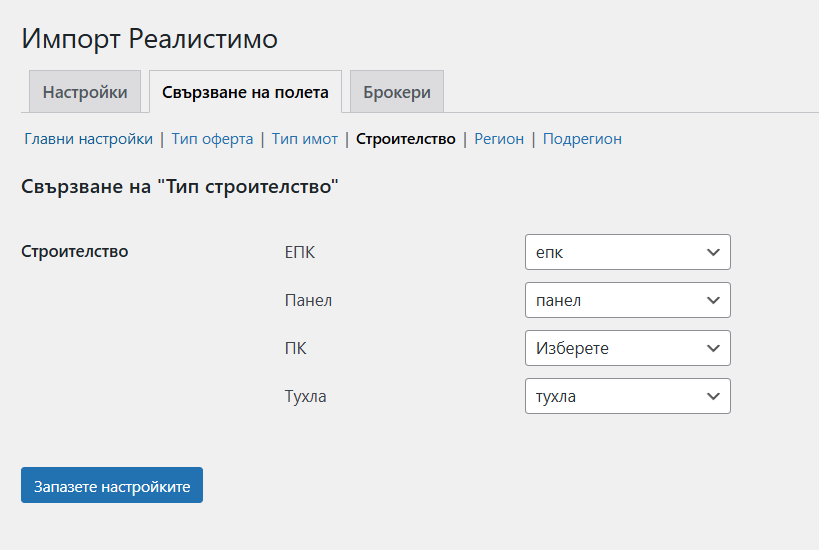Screen dimensions: 819x550
Task: Open the Панел mapping dropdown
Action: 627,300
